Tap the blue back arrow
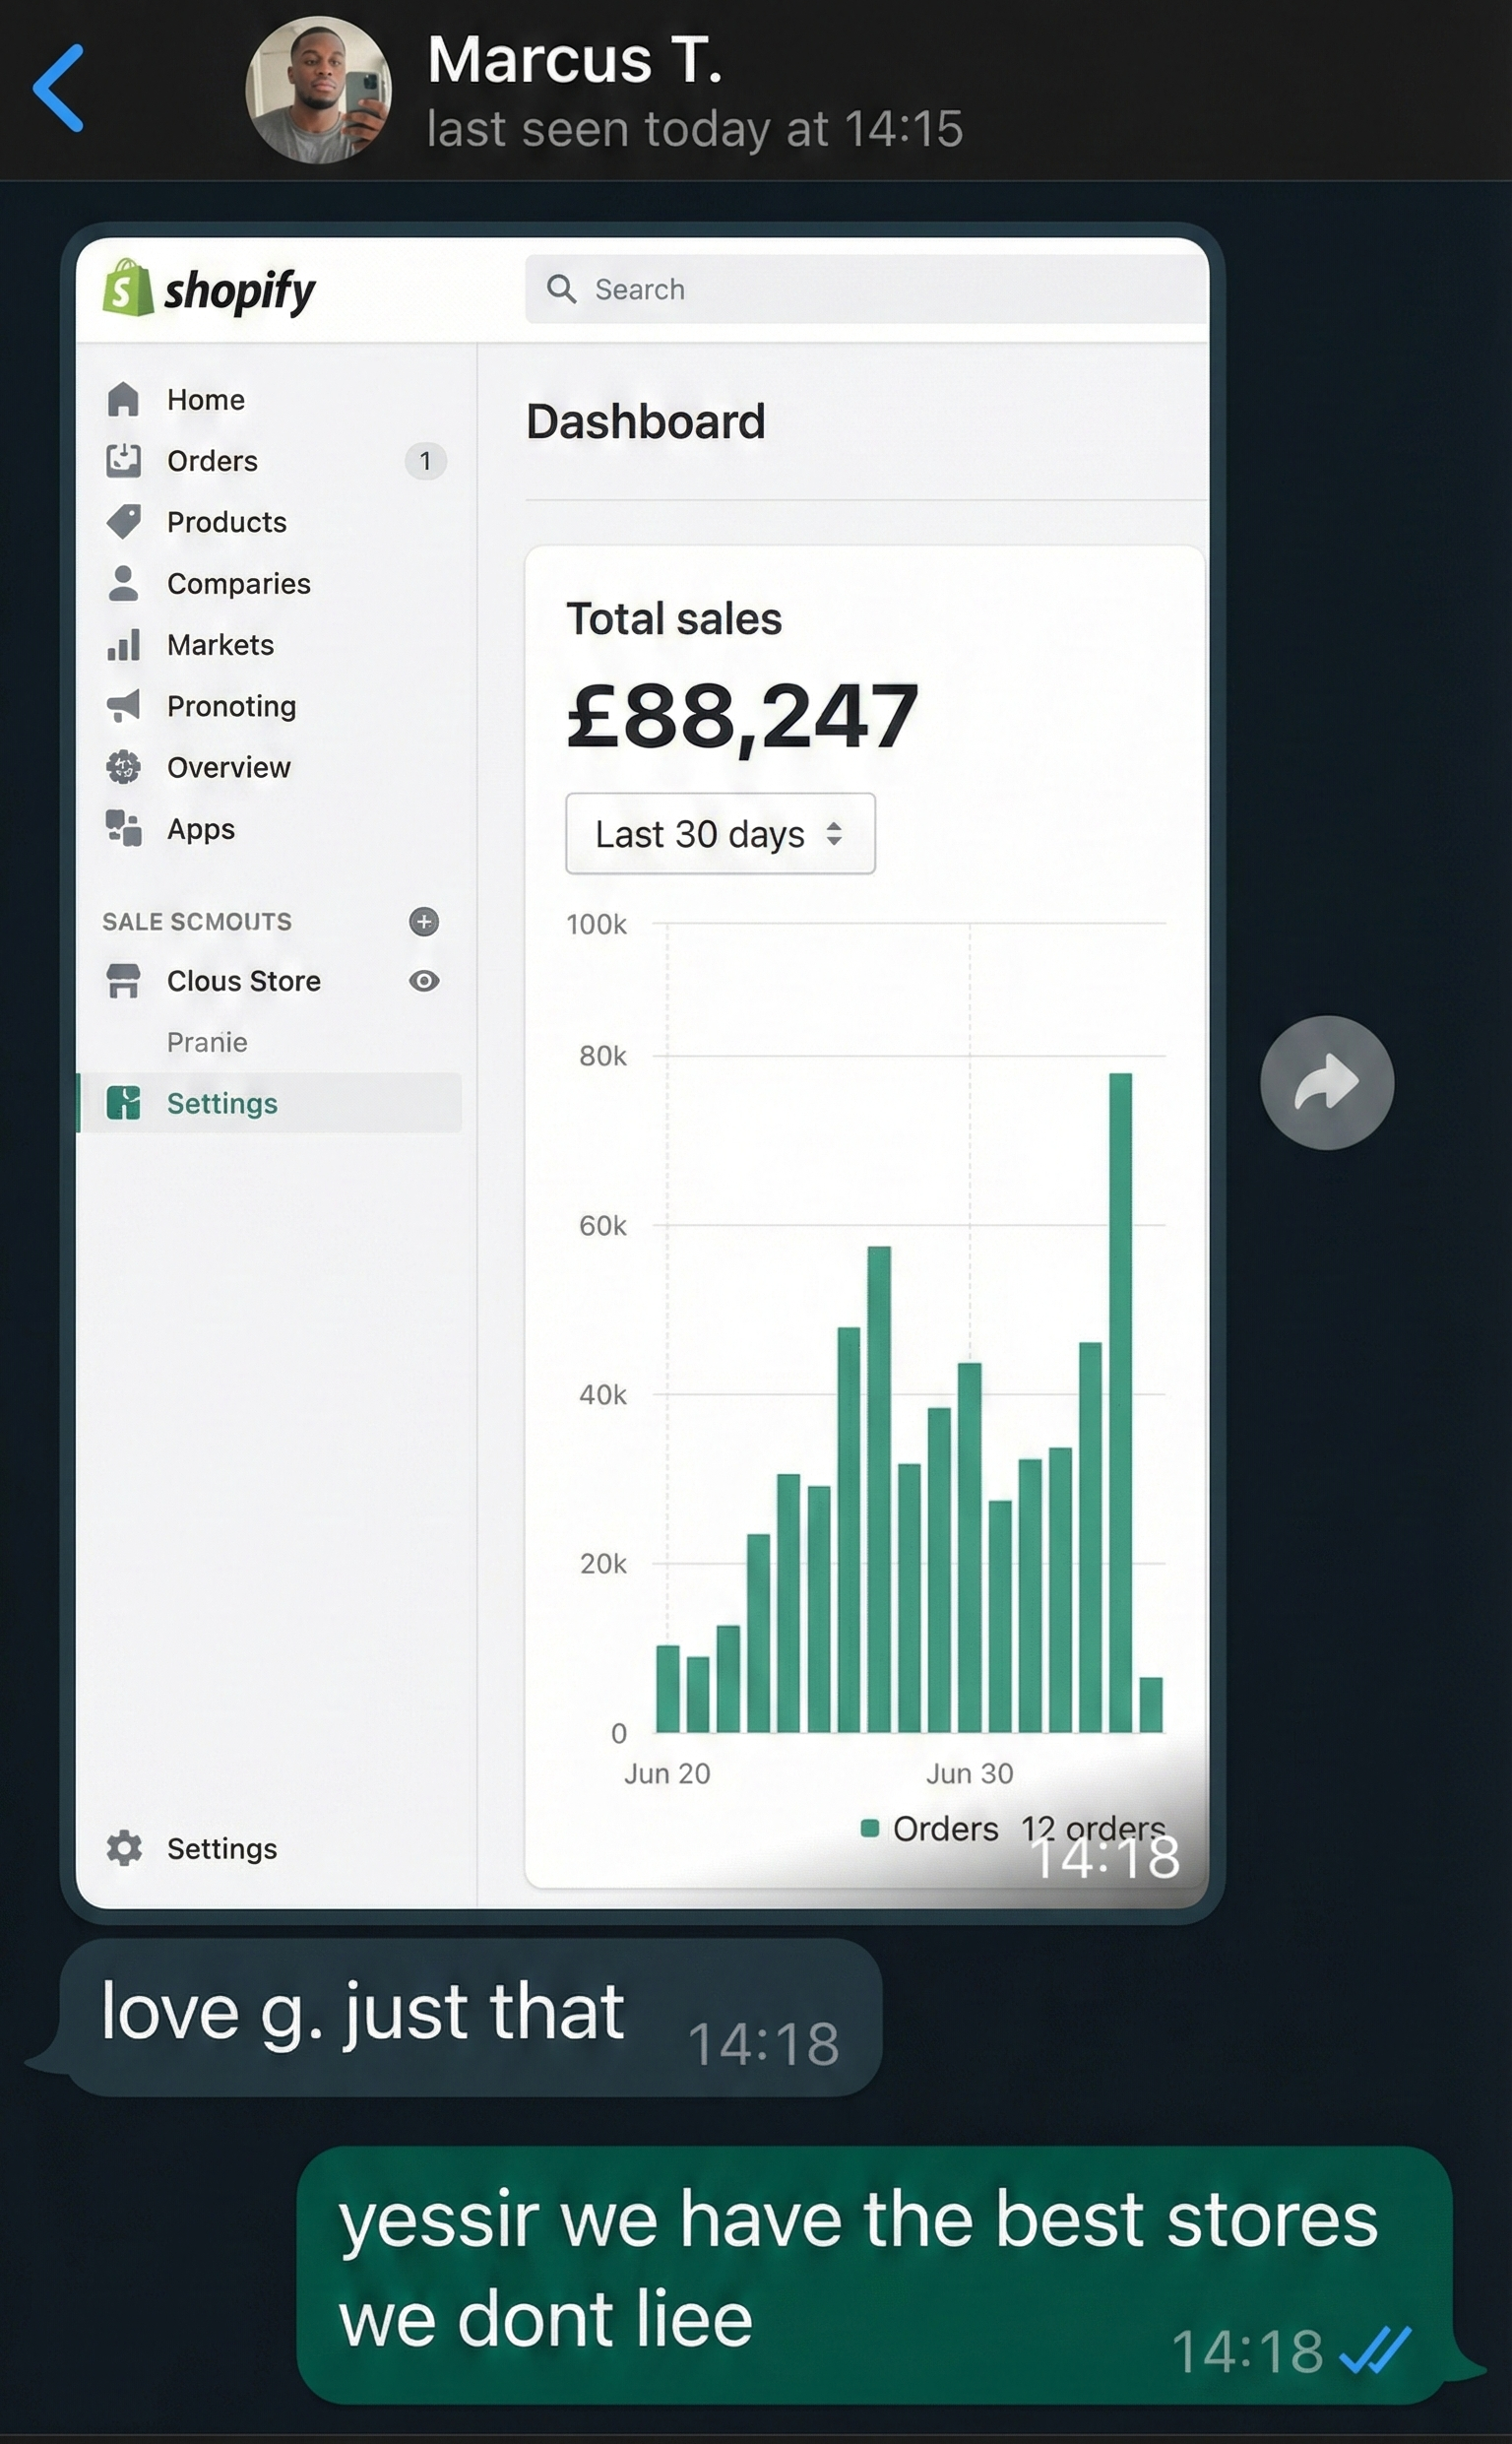This screenshot has height=2444, width=1512. coord(58,89)
